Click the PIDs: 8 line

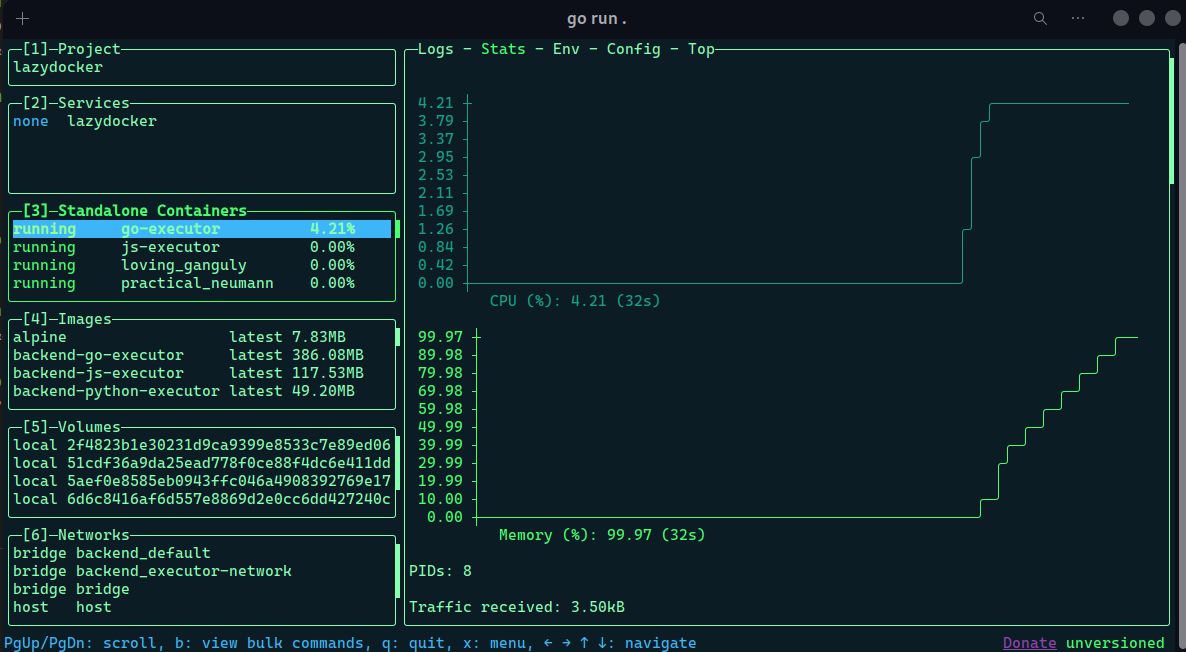[440, 571]
